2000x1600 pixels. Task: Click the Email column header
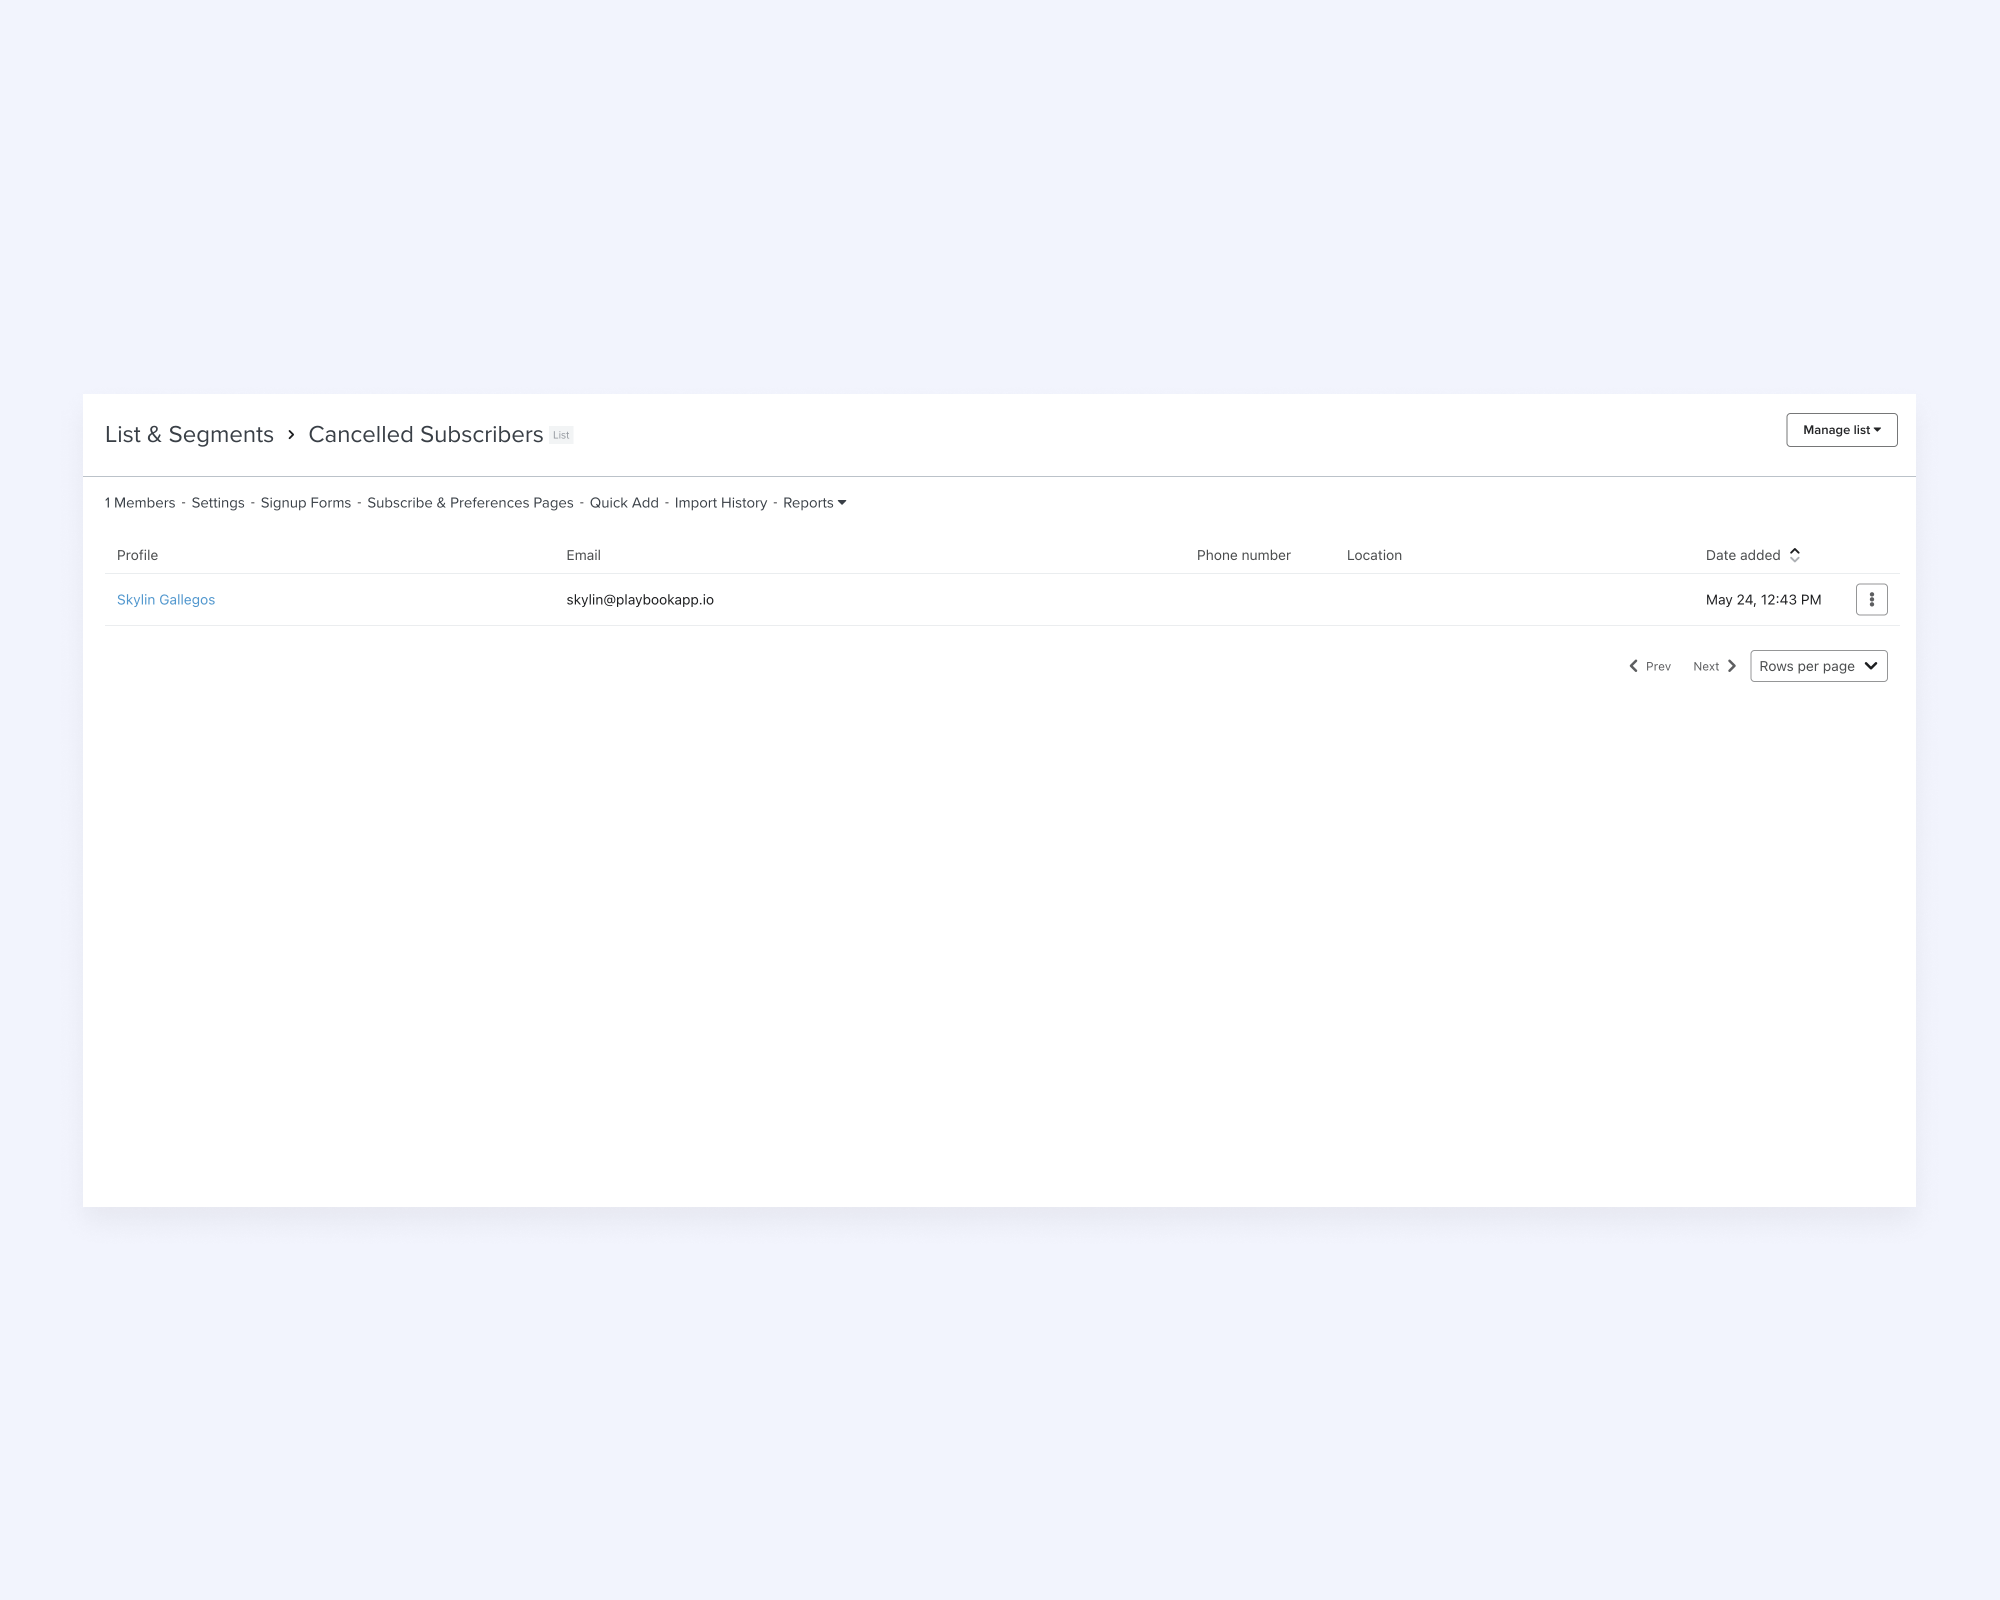pyautogui.click(x=583, y=555)
